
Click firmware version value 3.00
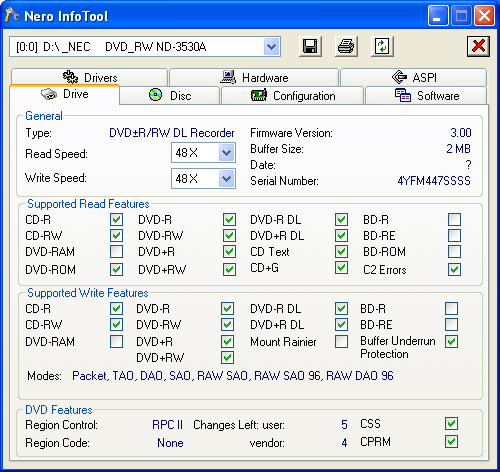(x=461, y=133)
